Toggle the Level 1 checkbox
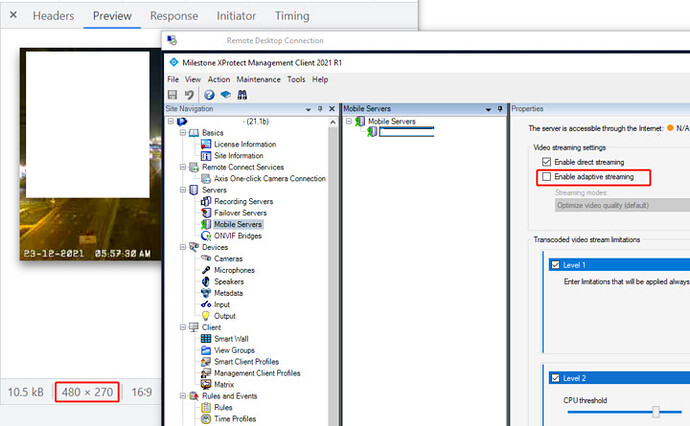Screen dimensions: 690x426 [555, 265]
